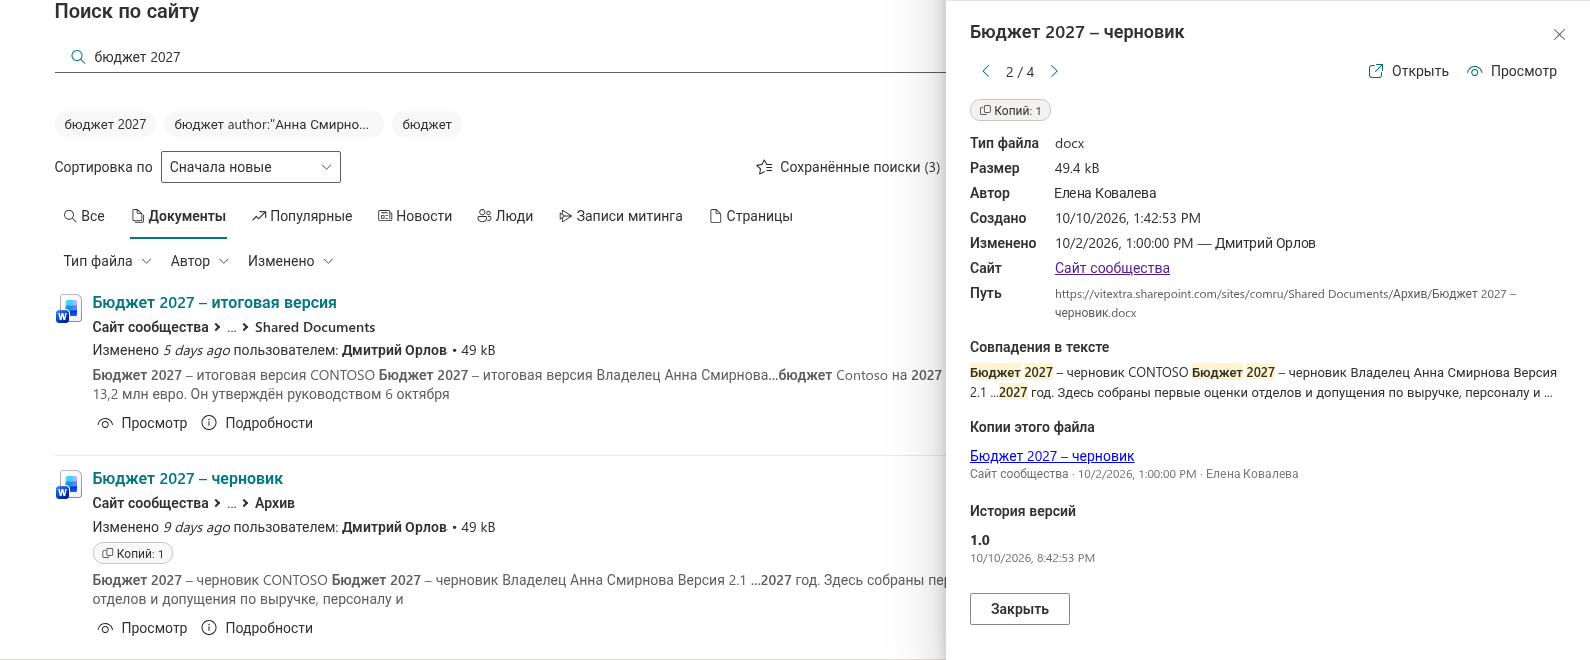This screenshot has width=1590, height=660.
Task: Open copy link Бюджет 2027 – черновик
Action: click(1052, 456)
